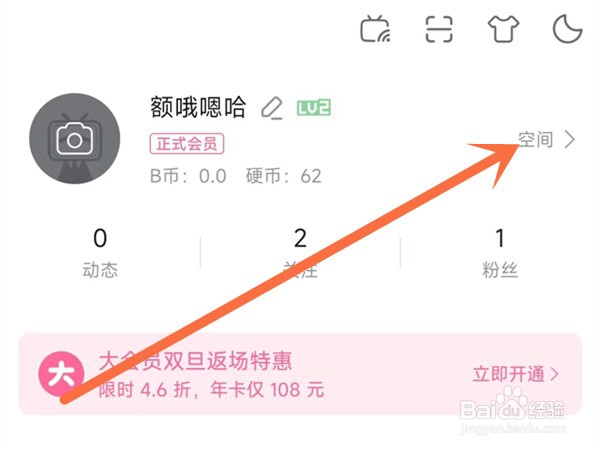
Task: Tap the pink 大 big-member icon
Action: coord(61,374)
